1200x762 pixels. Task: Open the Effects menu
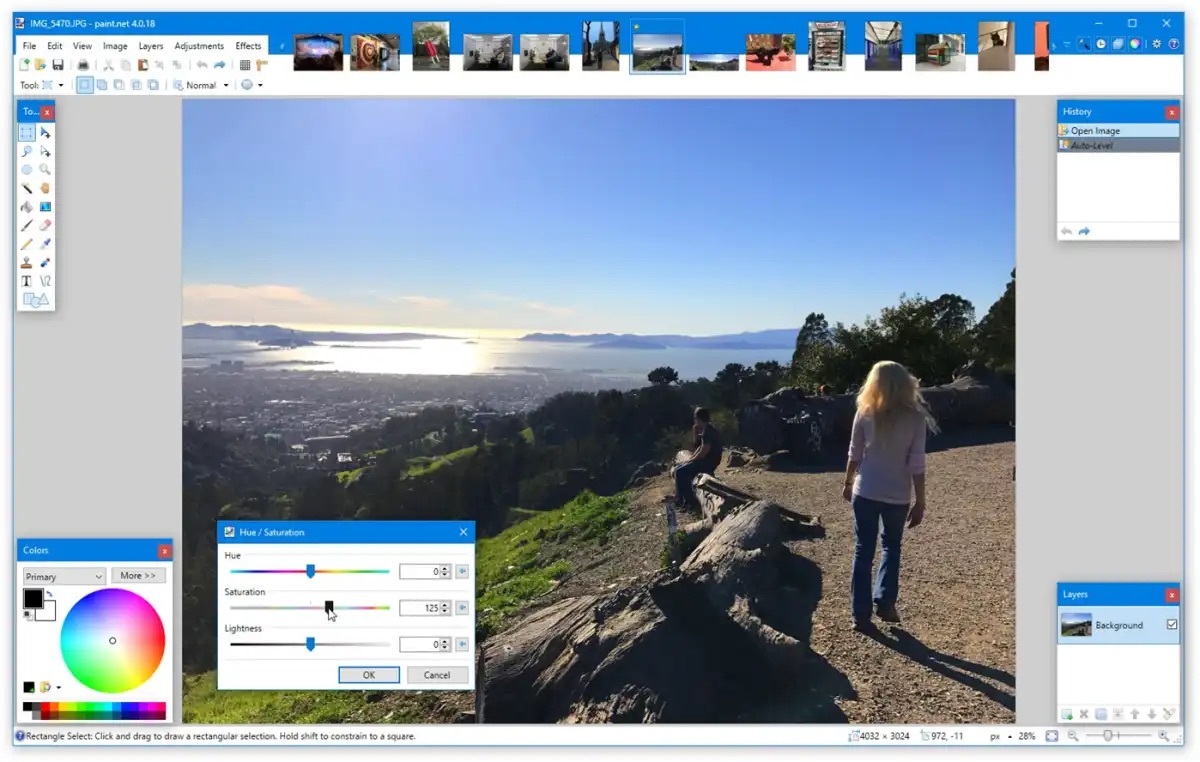(x=248, y=46)
